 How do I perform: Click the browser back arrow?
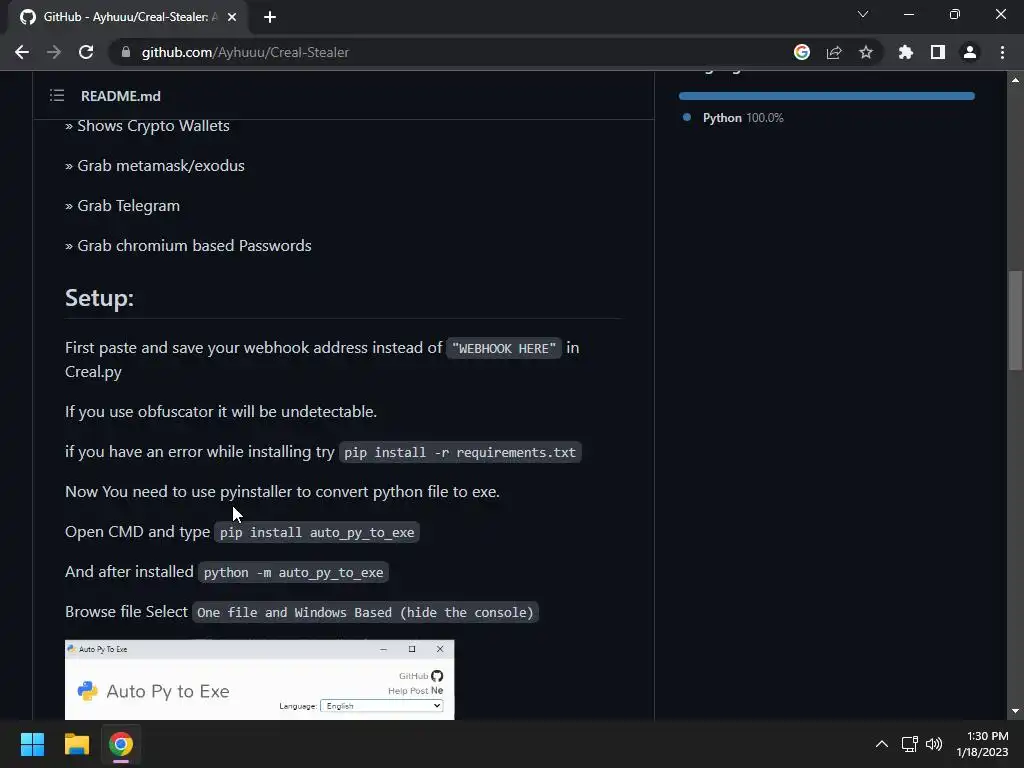22,52
